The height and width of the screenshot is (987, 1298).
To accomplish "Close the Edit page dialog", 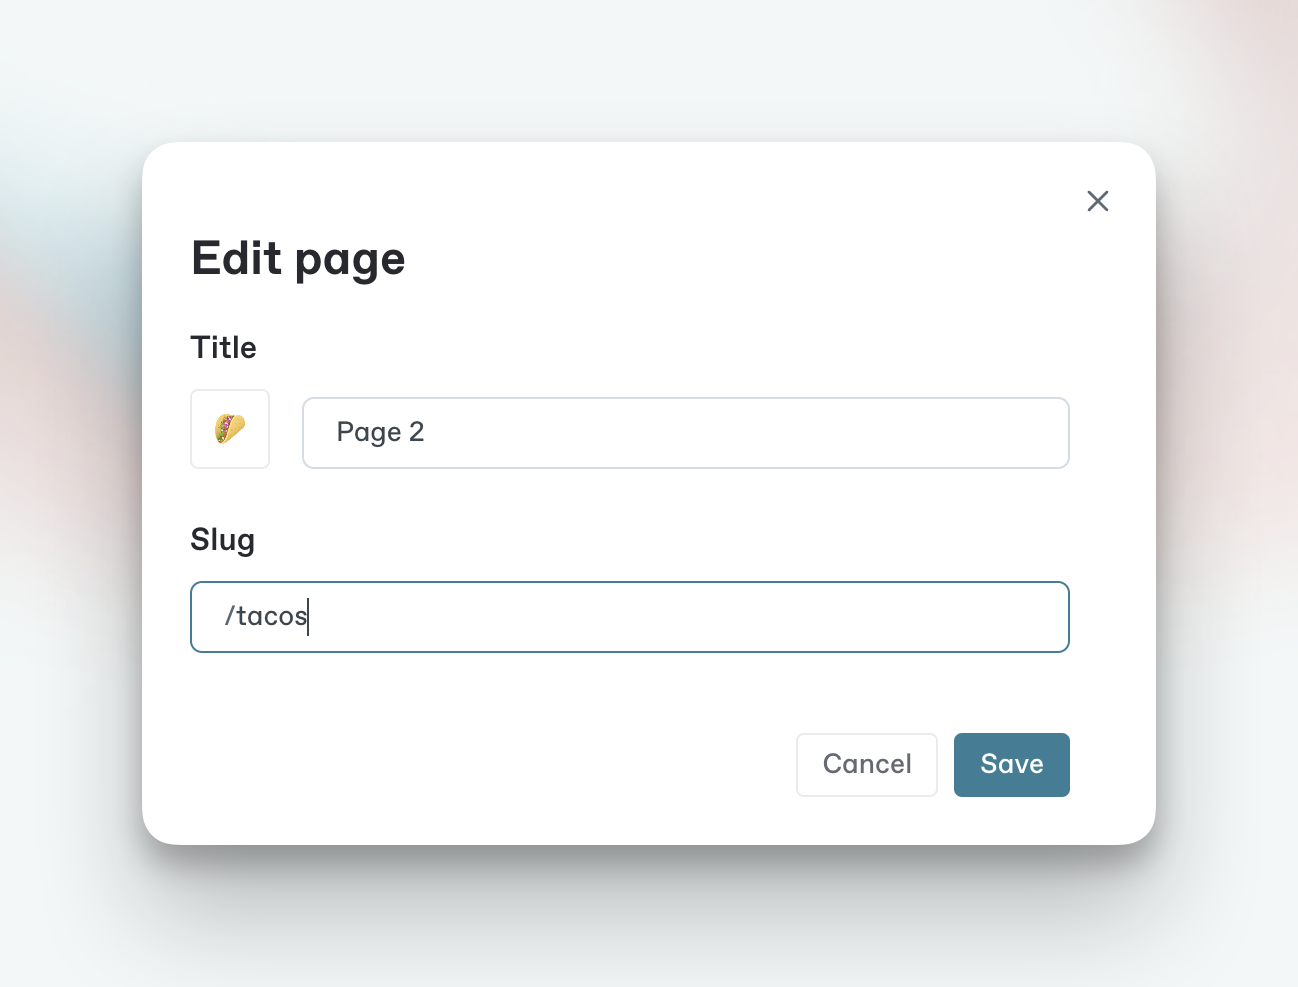I will (x=1097, y=201).
